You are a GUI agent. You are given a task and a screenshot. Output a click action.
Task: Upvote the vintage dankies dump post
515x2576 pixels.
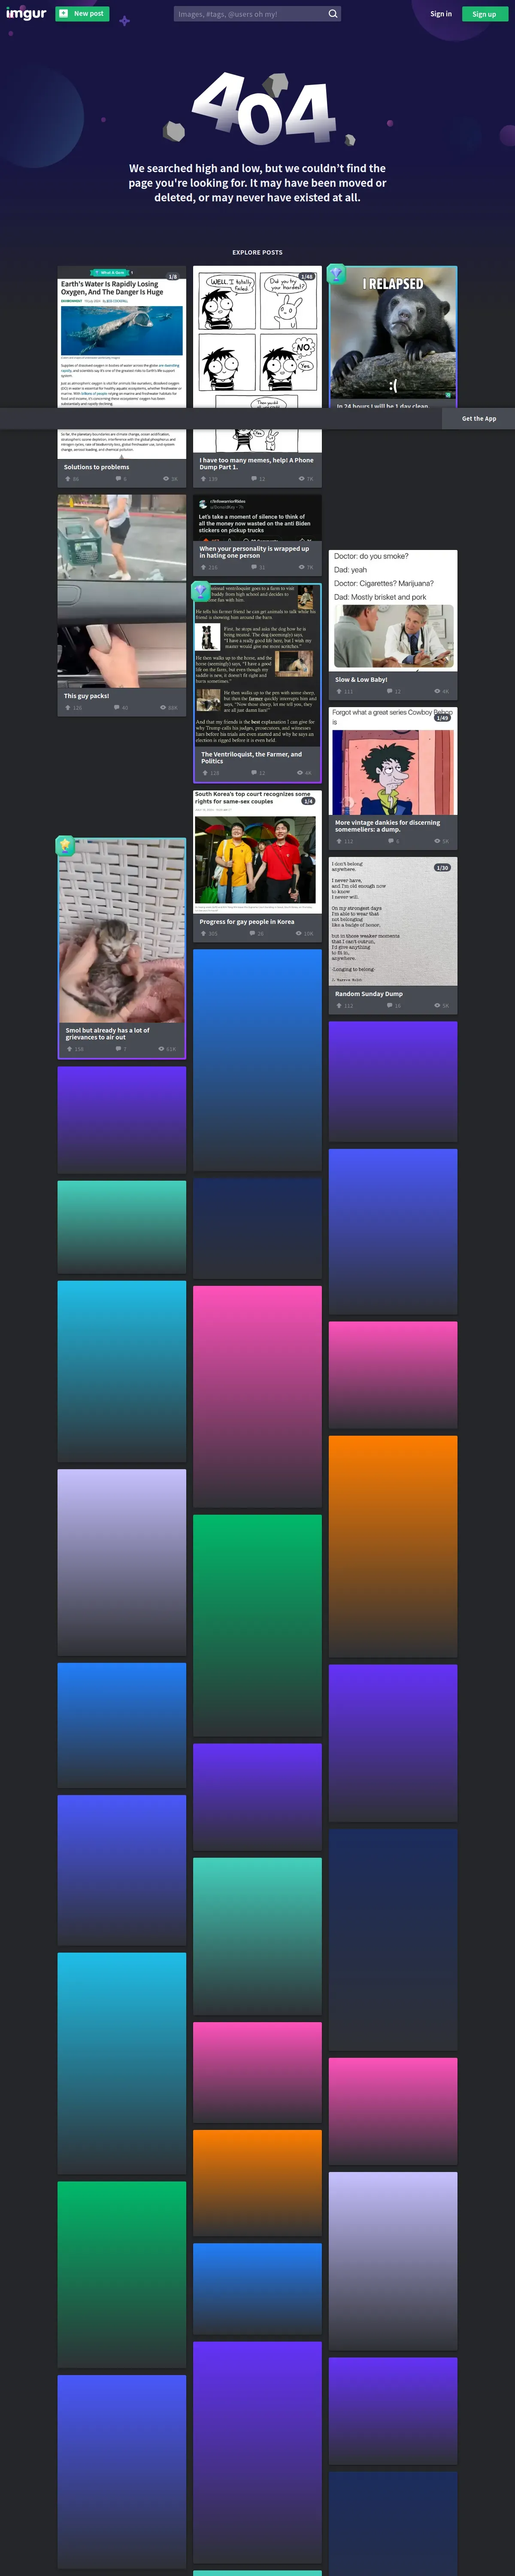[339, 841]
